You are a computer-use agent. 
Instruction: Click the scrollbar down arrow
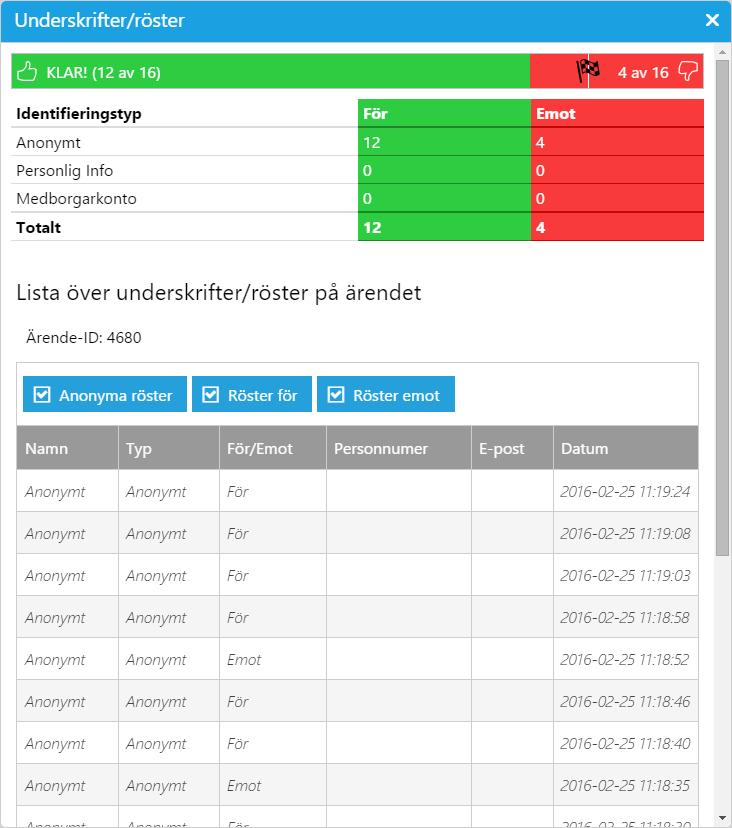(x=722, y=818)
